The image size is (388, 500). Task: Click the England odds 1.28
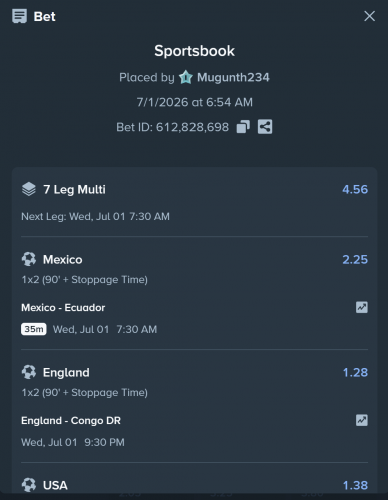(x=355, y=372)
